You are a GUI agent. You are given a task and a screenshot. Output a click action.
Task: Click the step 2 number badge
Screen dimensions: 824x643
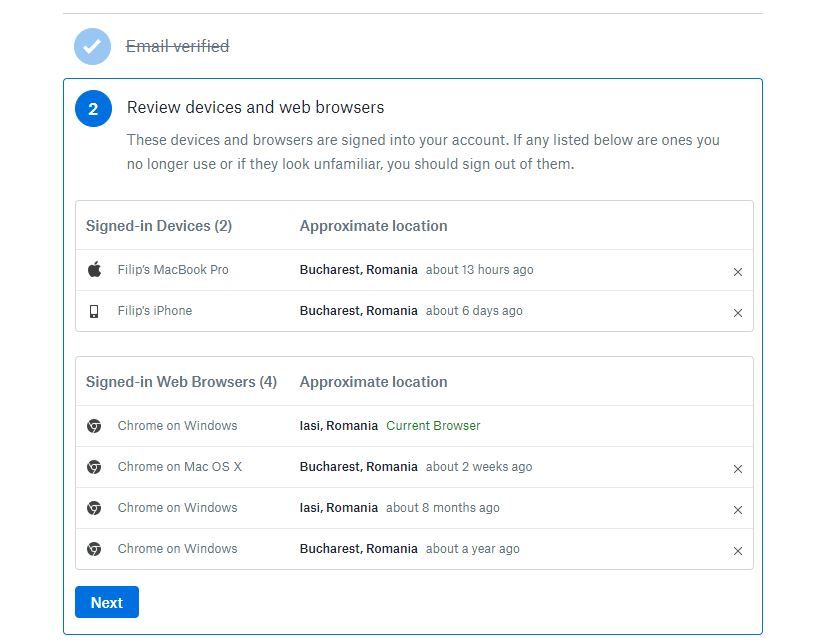point(93,109)
